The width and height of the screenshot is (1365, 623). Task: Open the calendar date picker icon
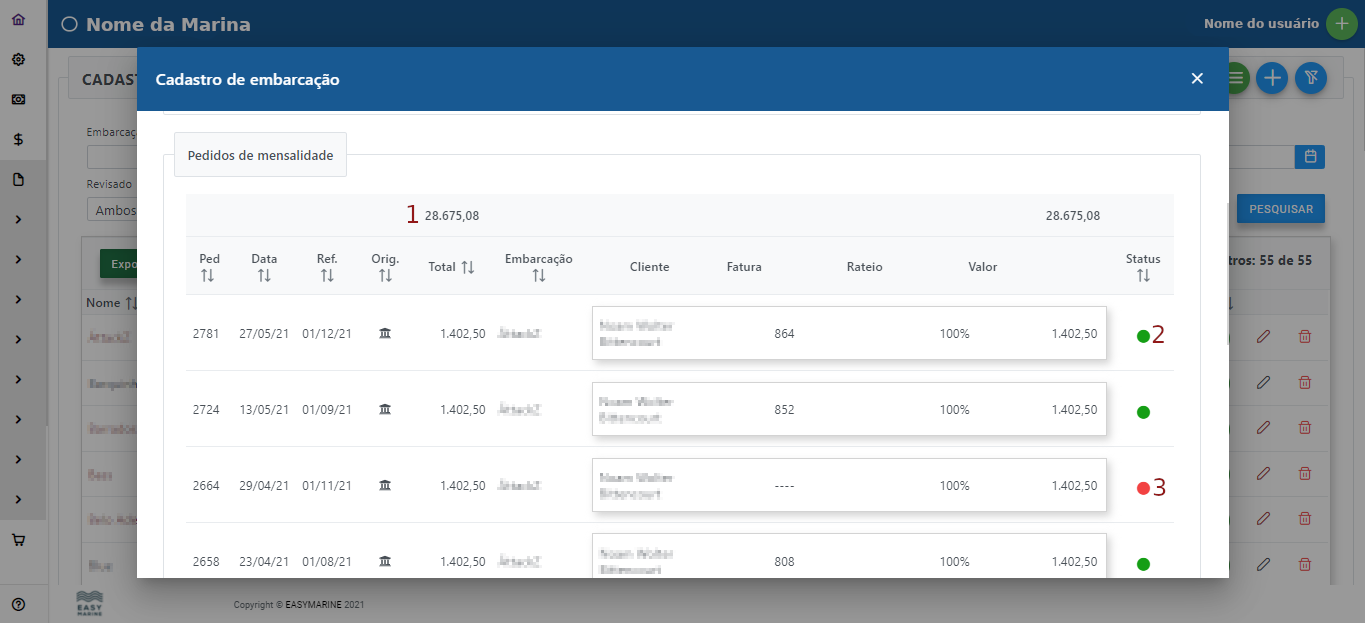tap(1309, 156)
